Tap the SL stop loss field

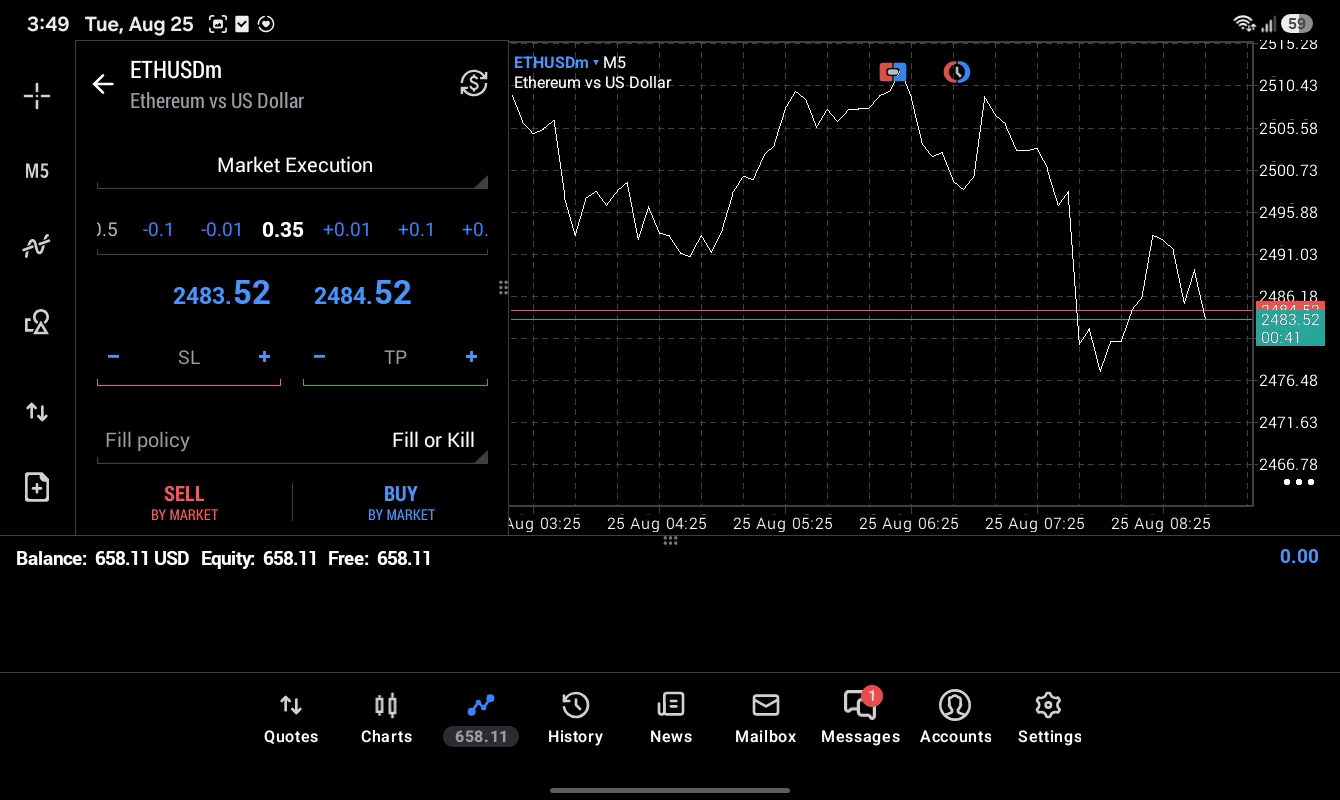click(189, 358)
